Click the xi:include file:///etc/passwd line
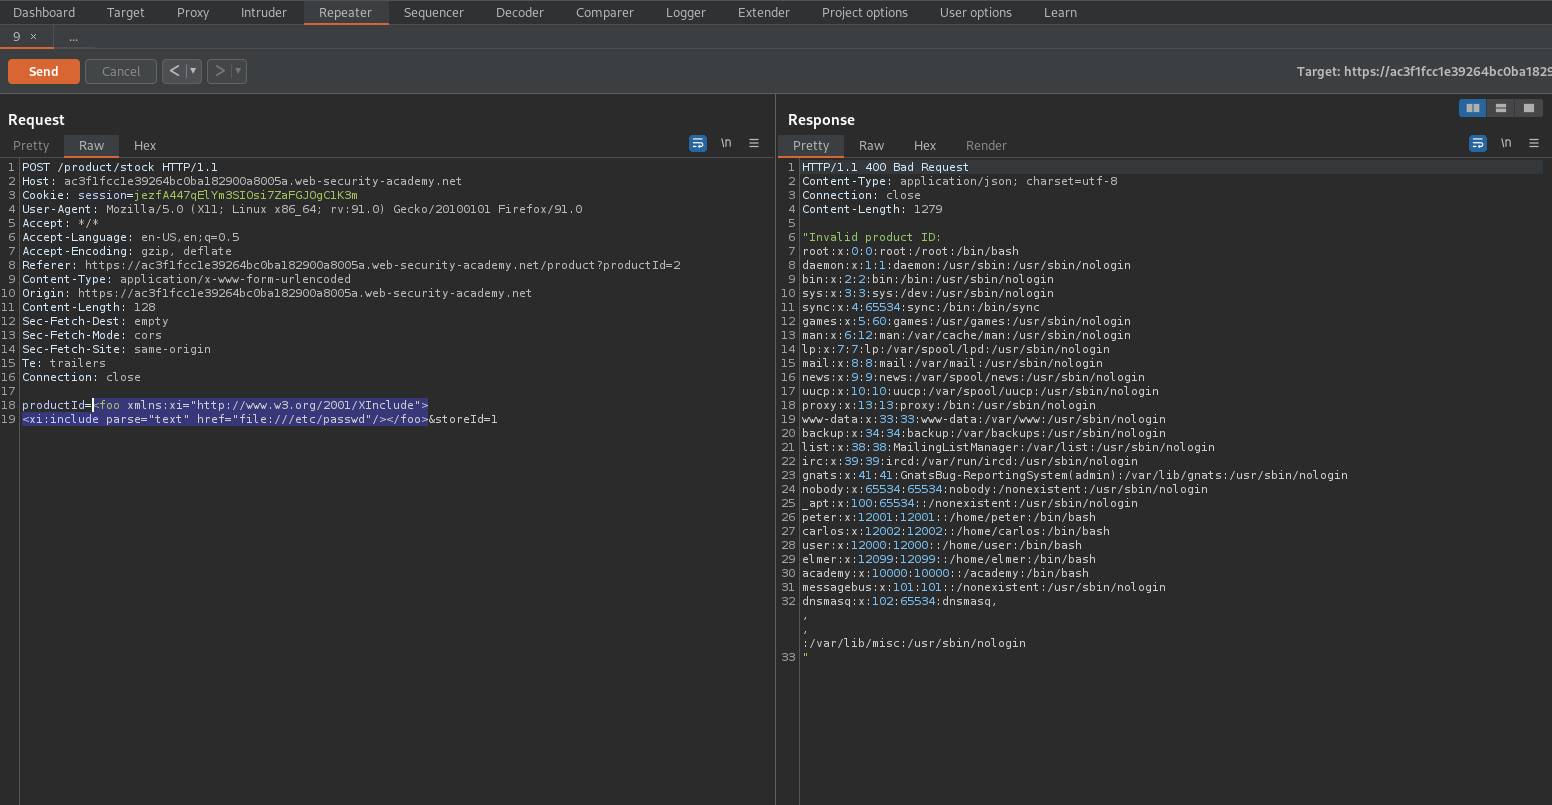The width and height of the screenshot is (1552, 805). point(260,419)
